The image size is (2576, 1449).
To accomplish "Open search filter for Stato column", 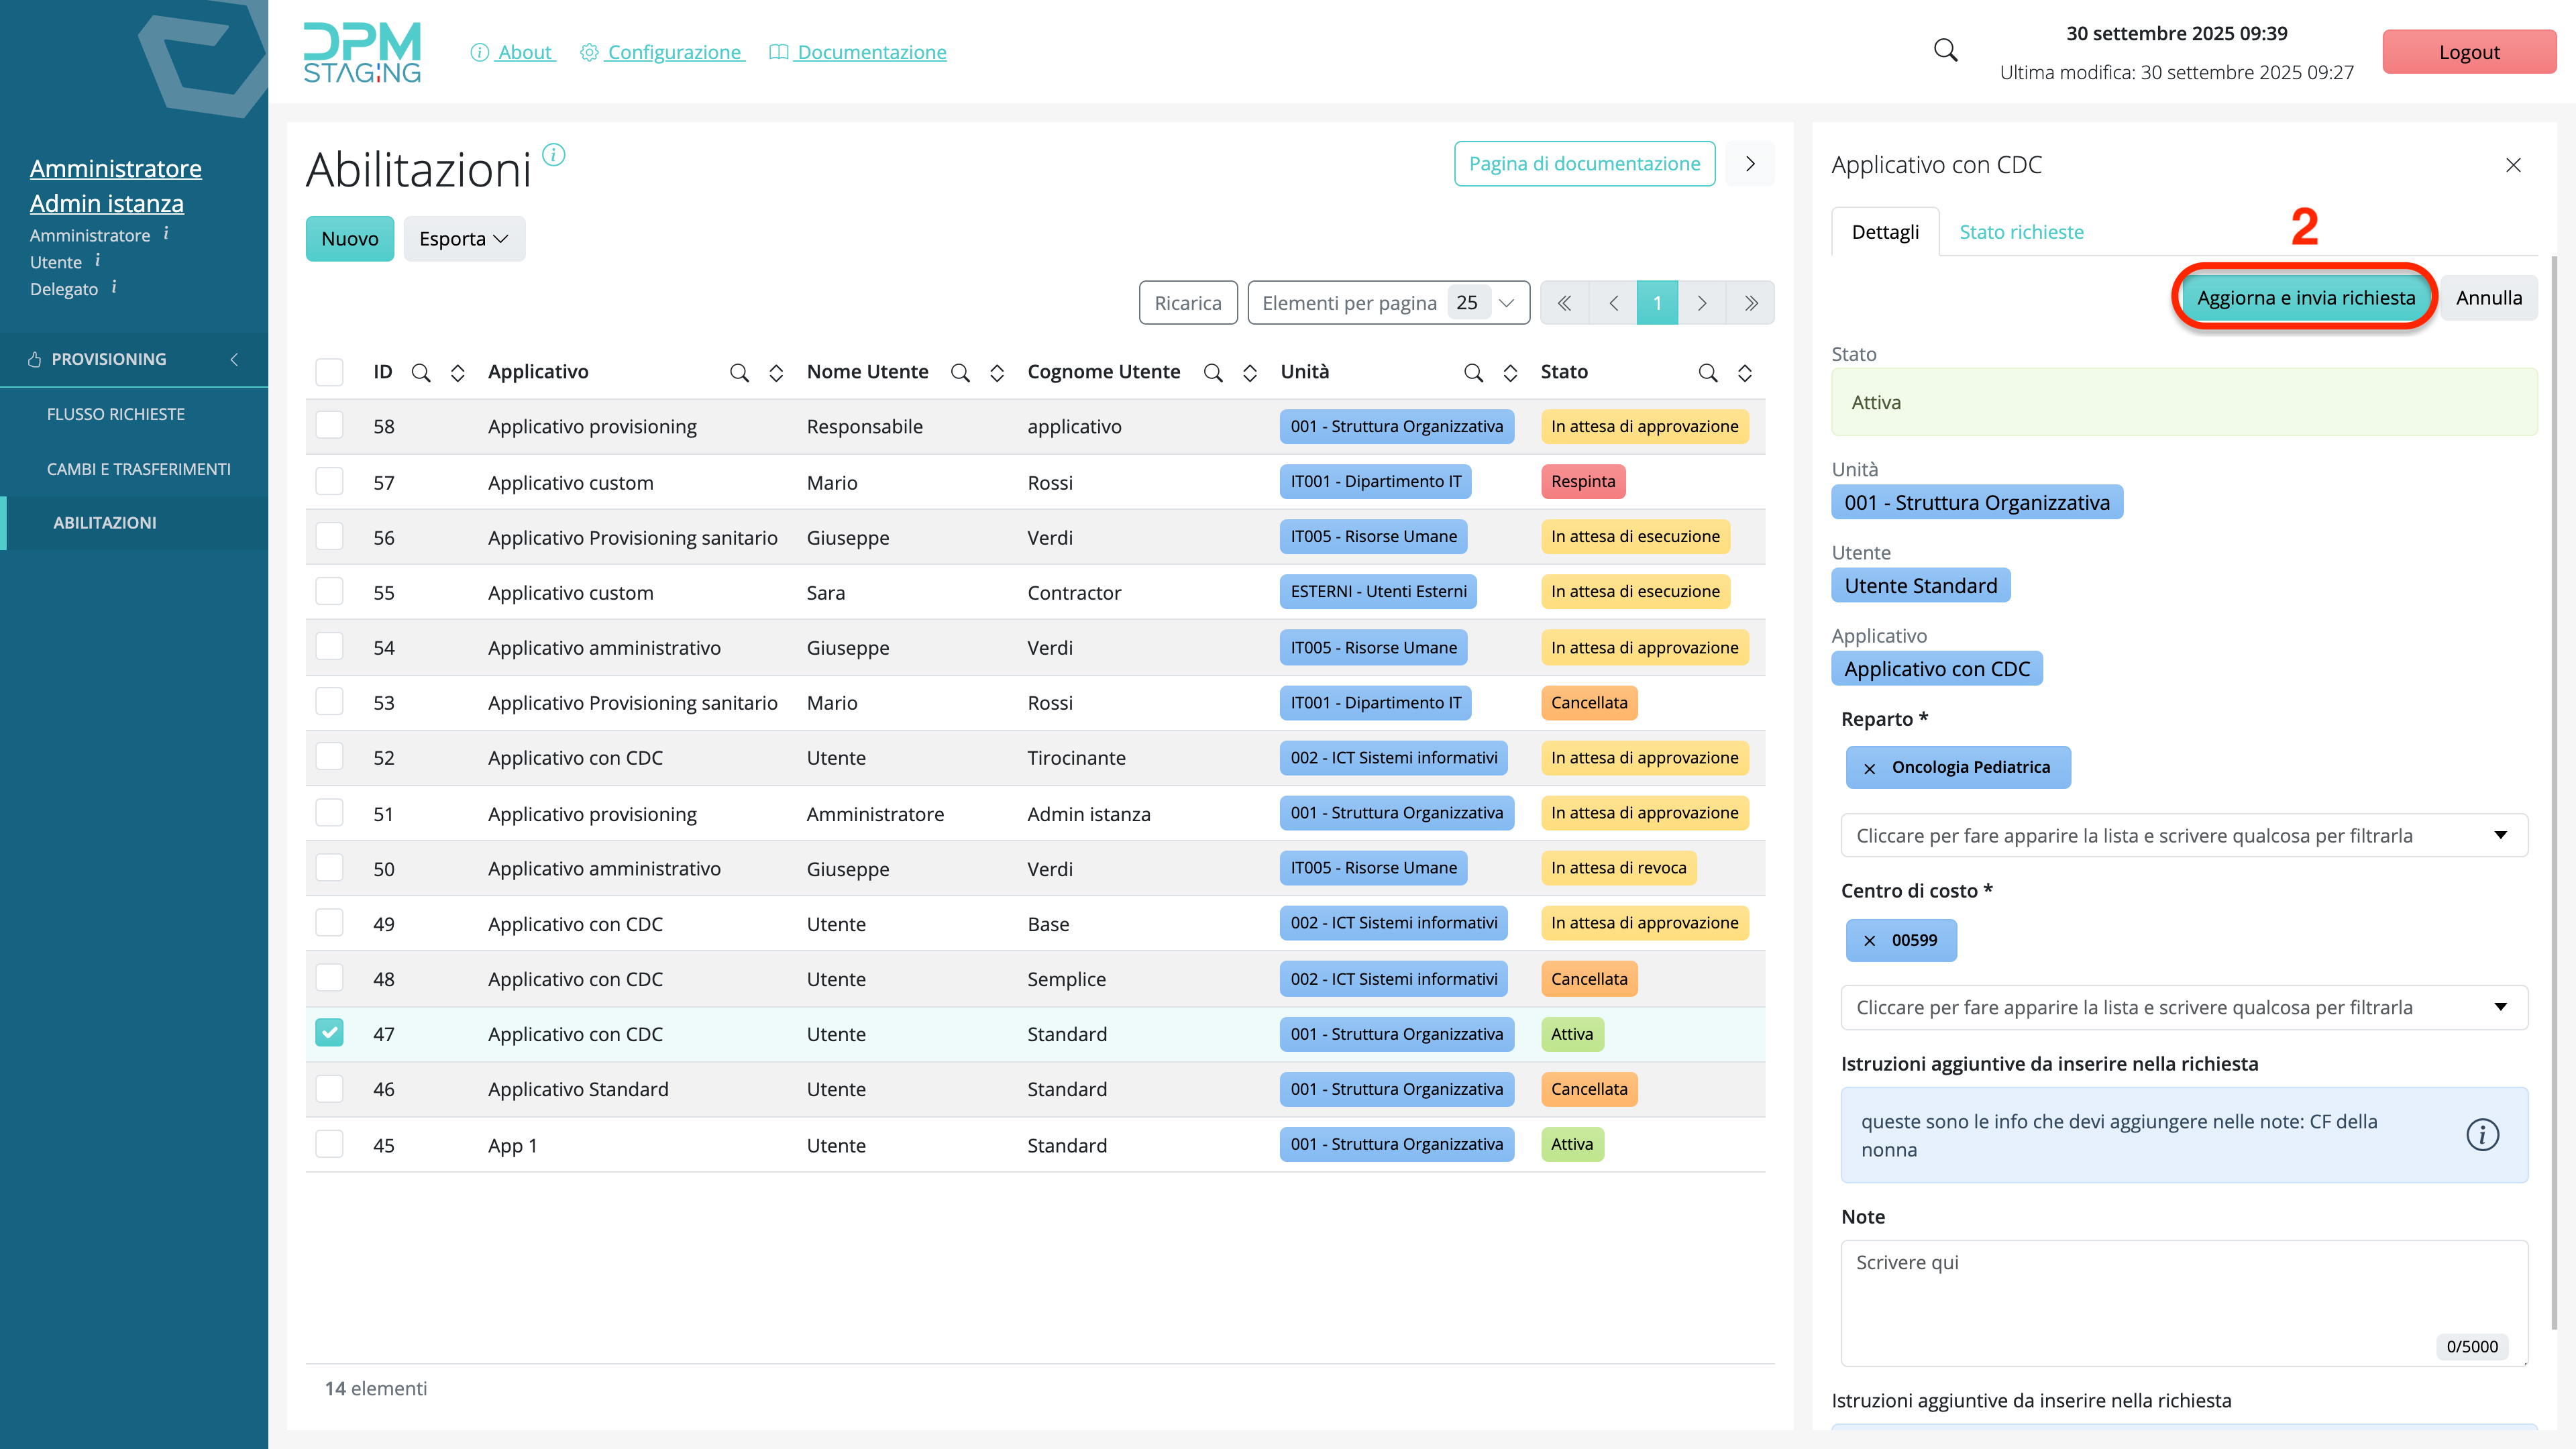I will point(1708,373).
